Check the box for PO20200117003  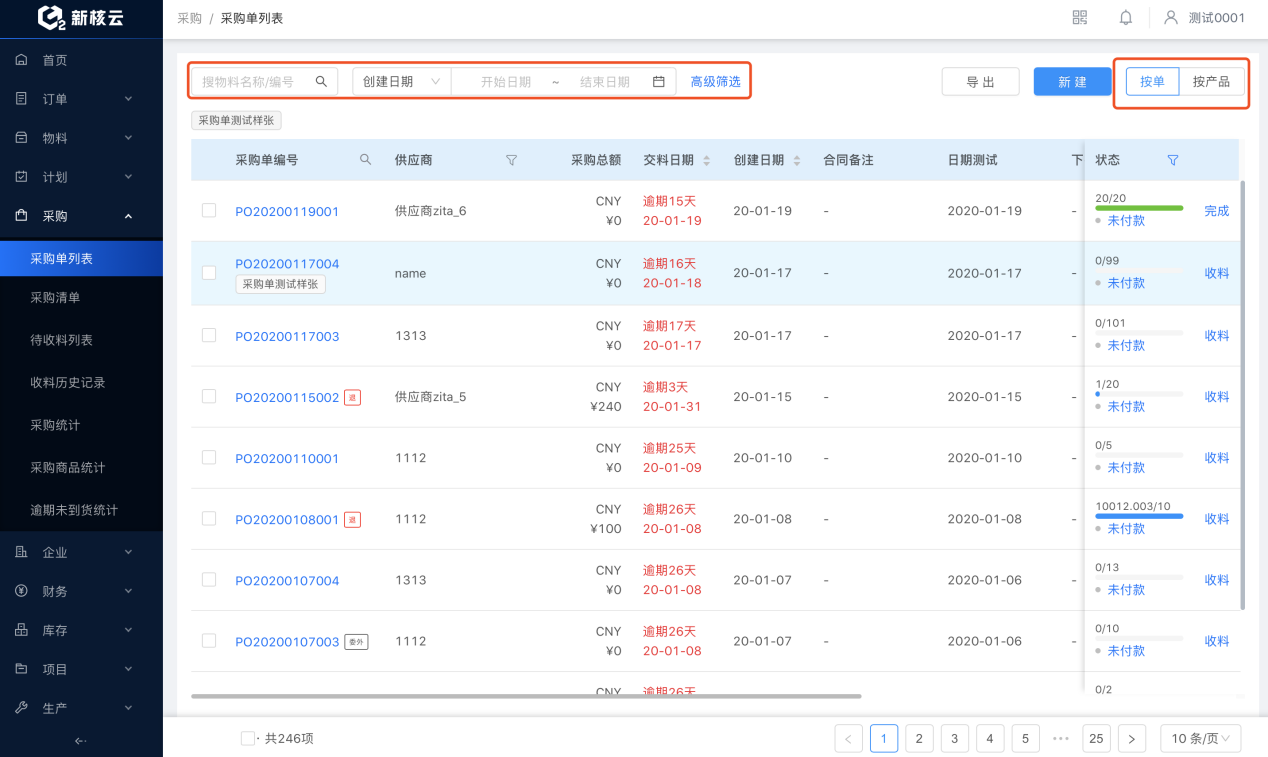pyautogui.click(x=209, y=335)
